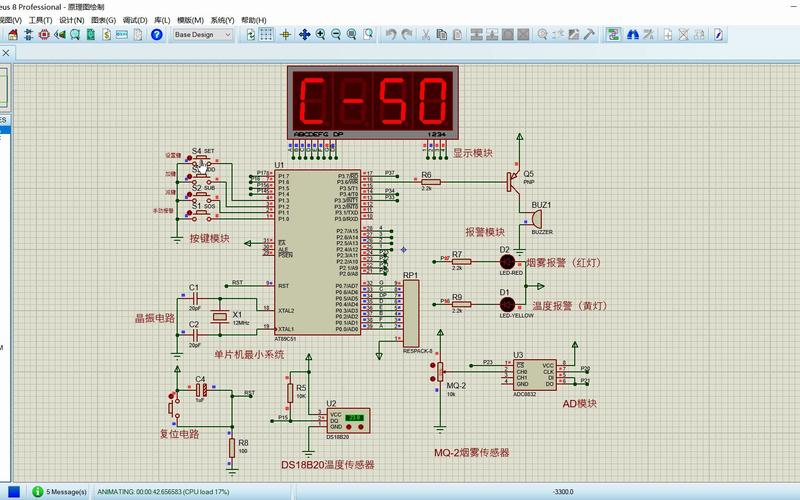This screenshot has height=500, width=800.
Task: Click the Remove Sheet icon
Action: click(x=683, y=35)
